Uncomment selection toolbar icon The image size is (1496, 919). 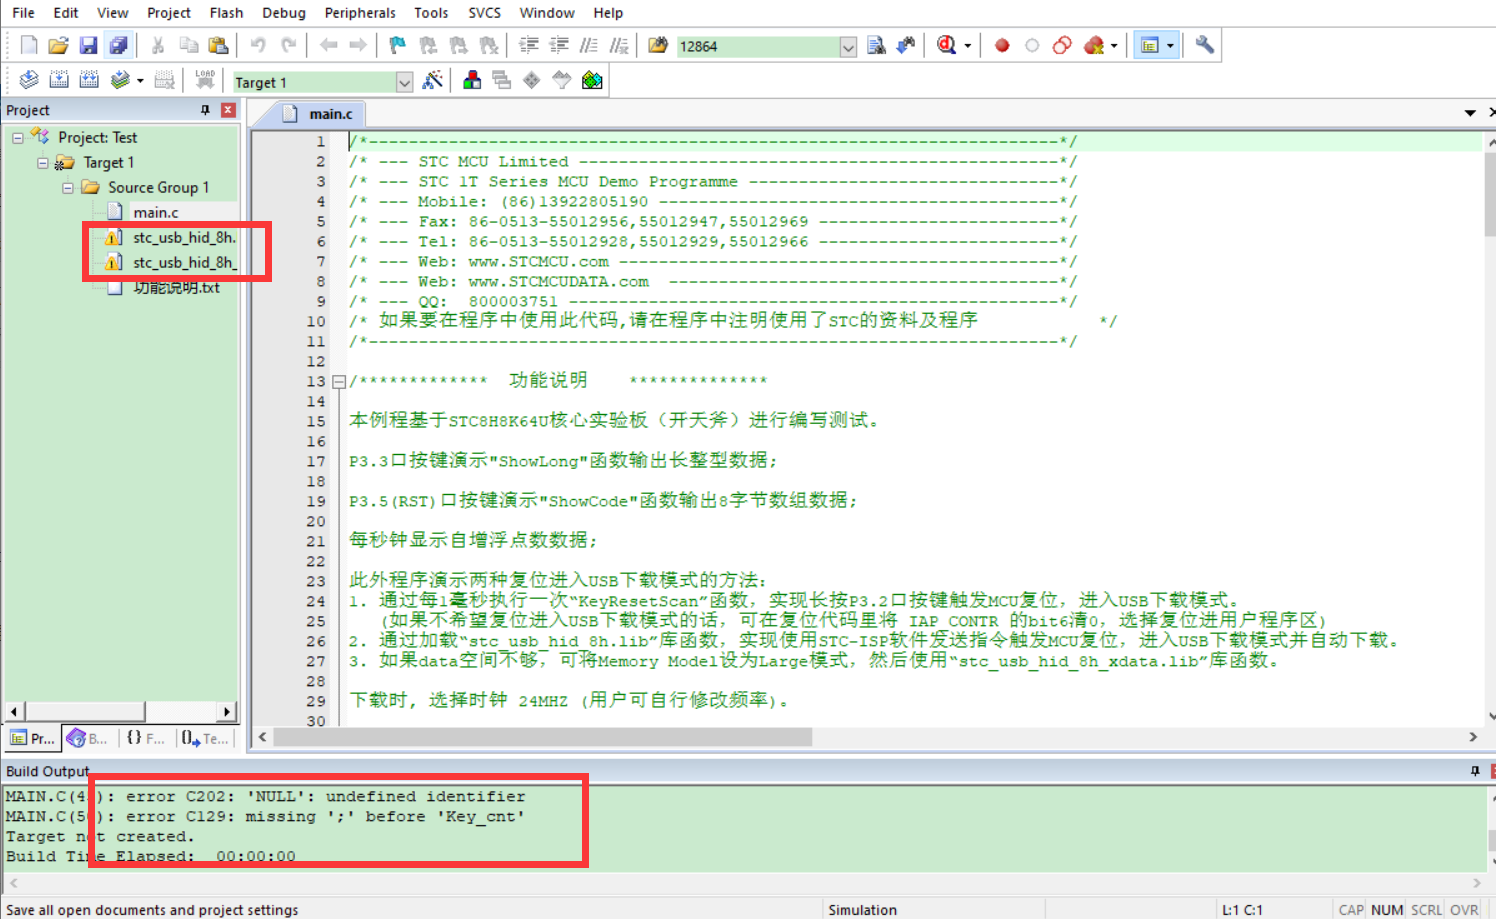tap(619, 45)
